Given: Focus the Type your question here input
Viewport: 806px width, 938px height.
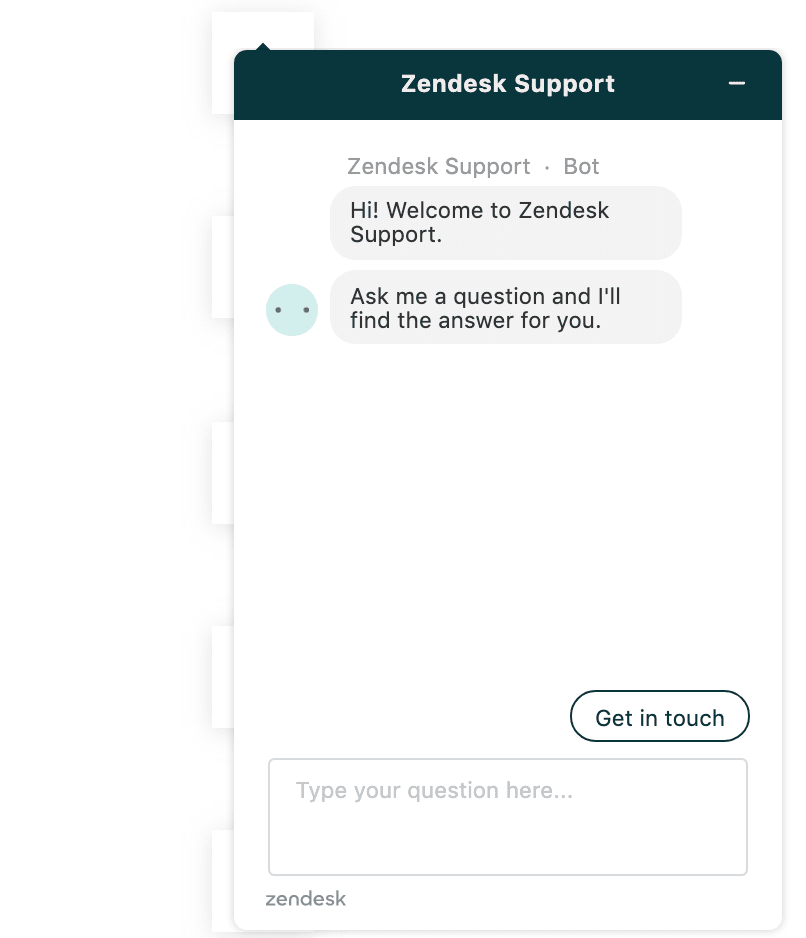Looking at the screenshot, I should (507, 816).
